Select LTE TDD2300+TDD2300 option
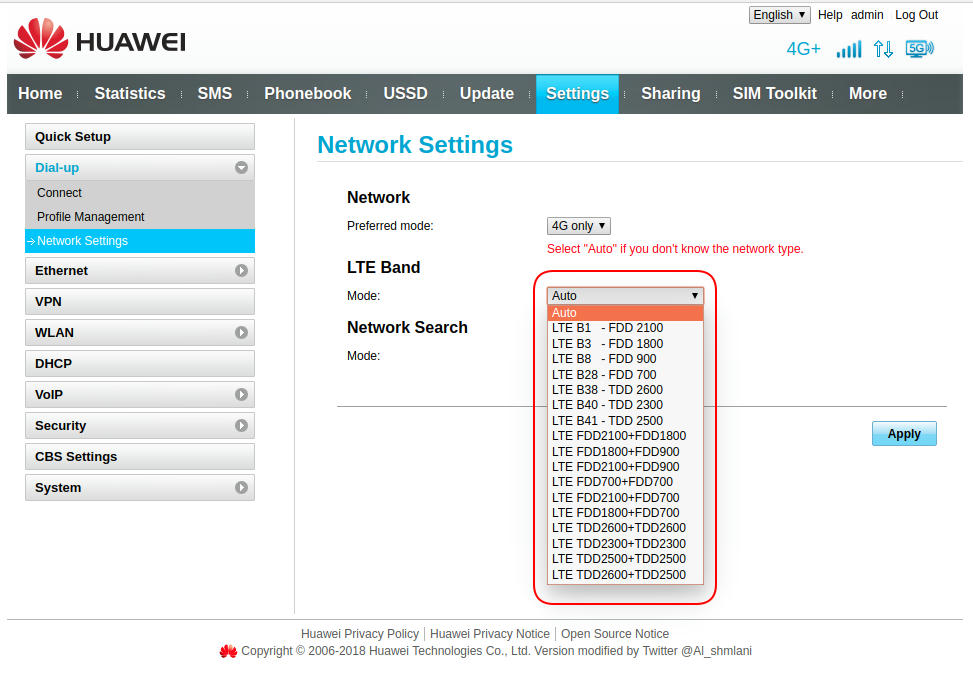The image size is (973, 674). point(625,544)
